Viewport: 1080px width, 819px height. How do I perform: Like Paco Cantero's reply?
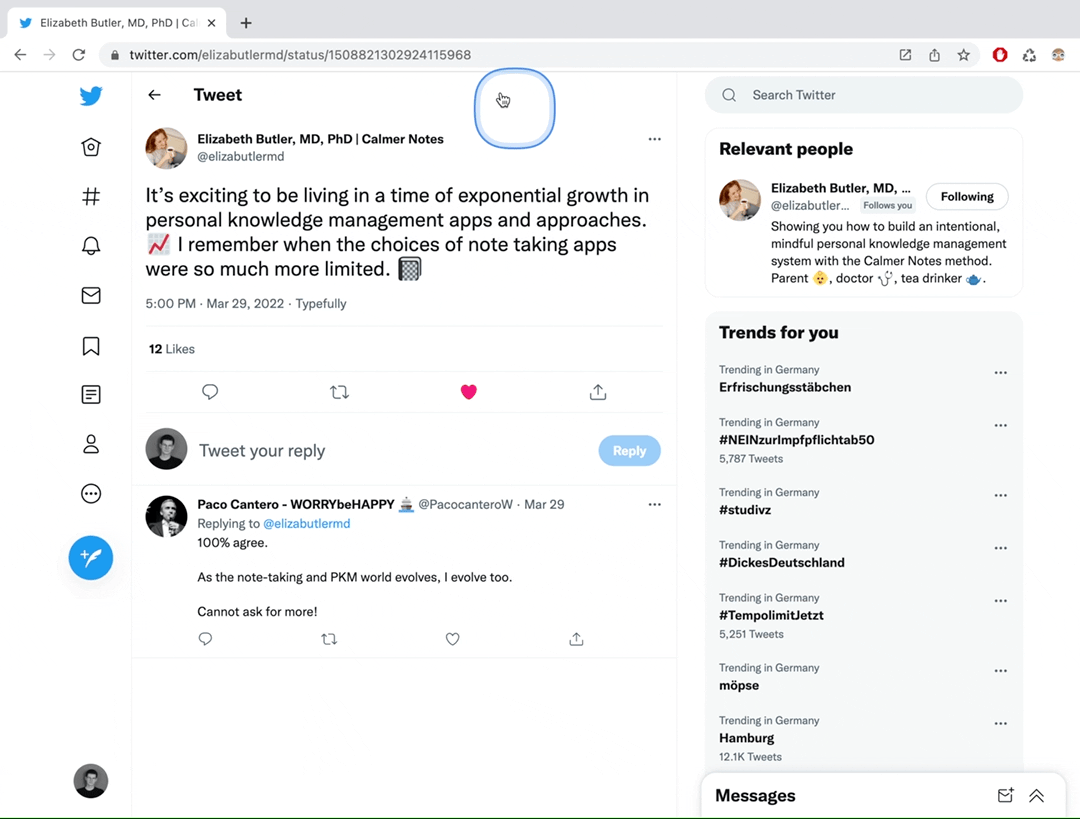pos(452,639)
